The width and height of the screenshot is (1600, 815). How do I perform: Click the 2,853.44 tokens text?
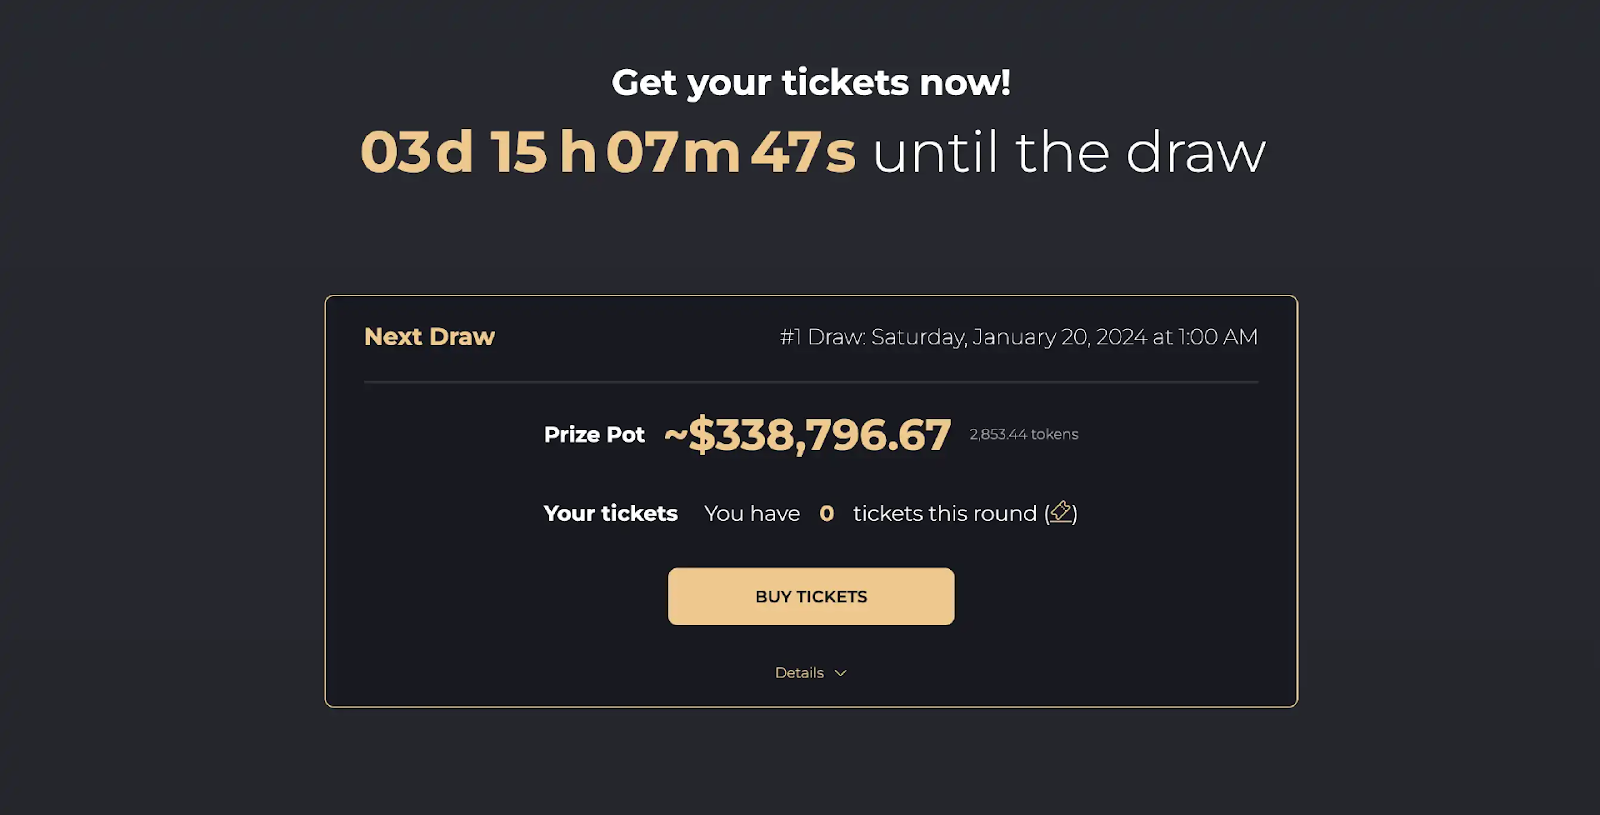click(x=1023, y=435)
